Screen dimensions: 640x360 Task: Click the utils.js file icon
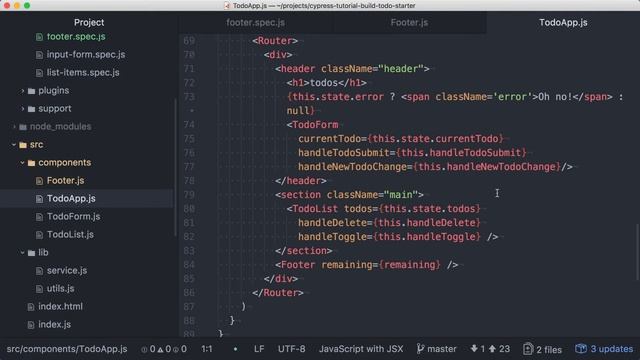click(39, 289)
